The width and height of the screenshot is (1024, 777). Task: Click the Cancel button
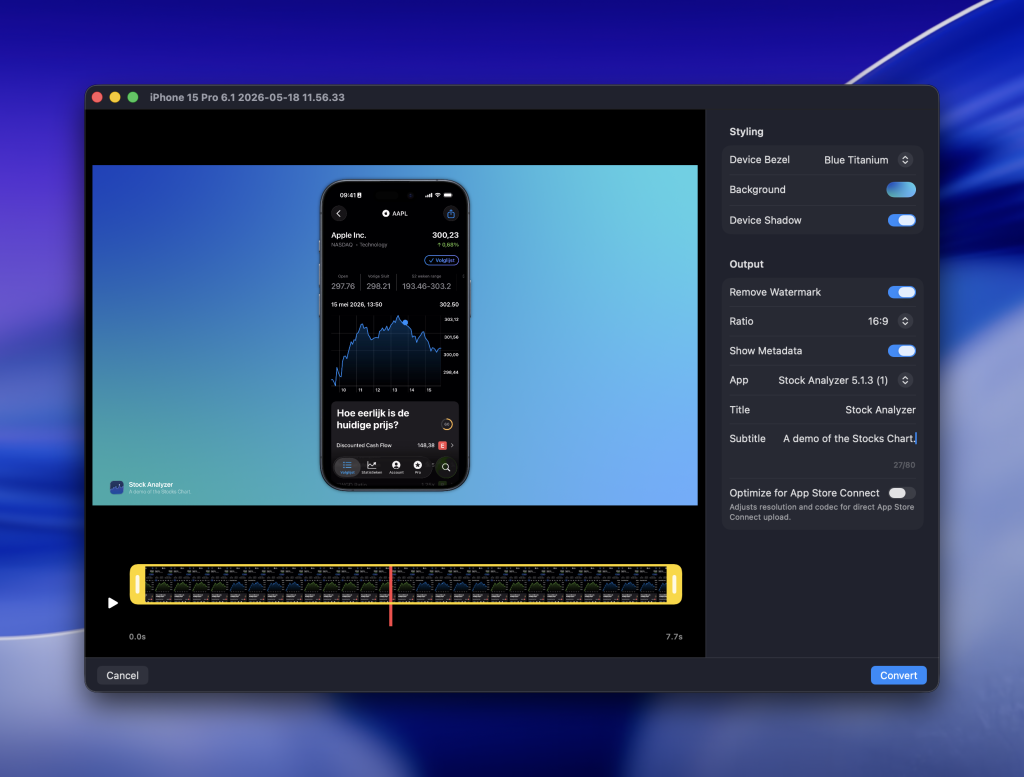click(122, 675)
